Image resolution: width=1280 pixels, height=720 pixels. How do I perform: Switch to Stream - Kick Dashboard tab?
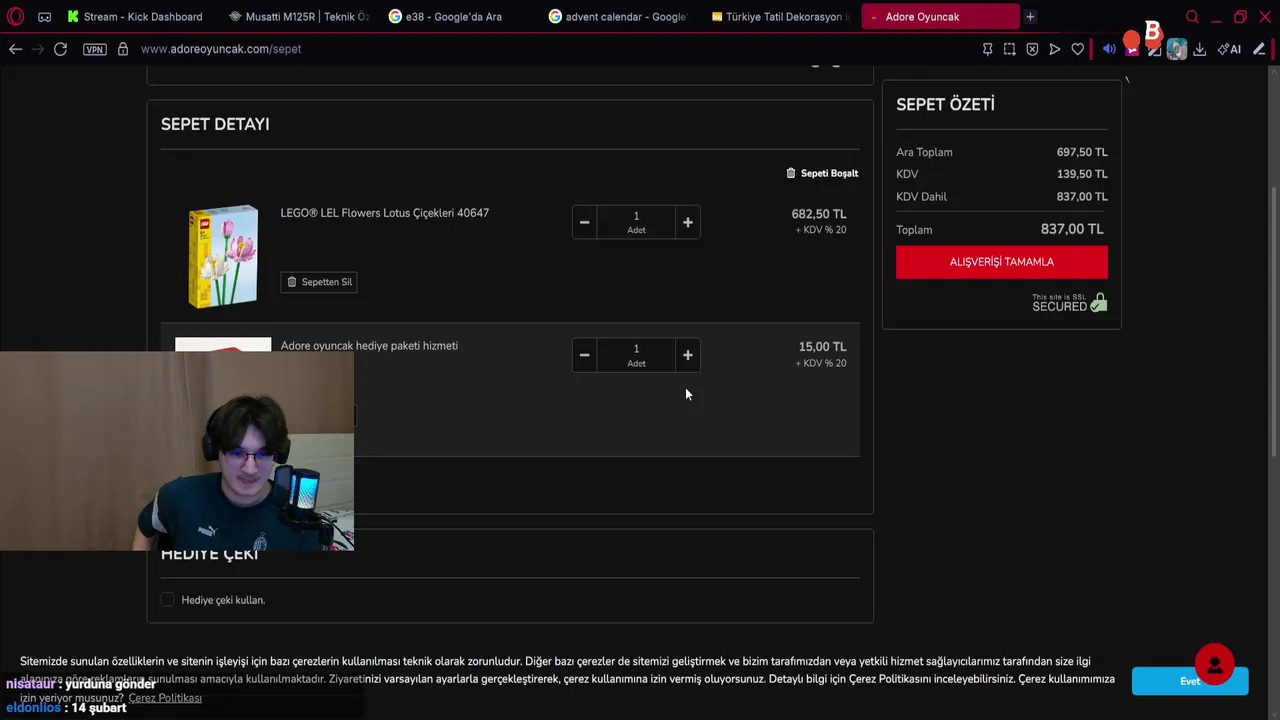(x=135, y=17)
